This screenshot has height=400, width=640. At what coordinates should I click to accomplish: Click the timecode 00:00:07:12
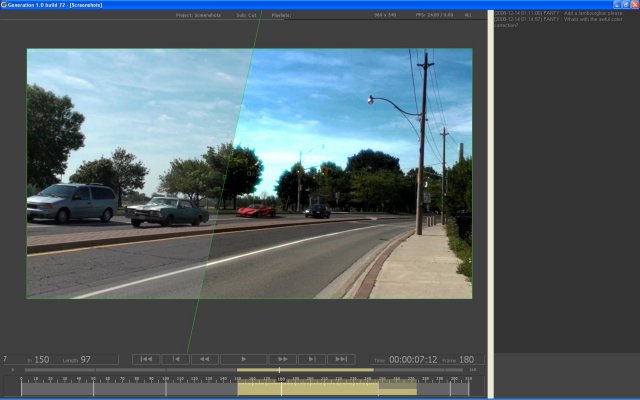click(x=413, y=360)
